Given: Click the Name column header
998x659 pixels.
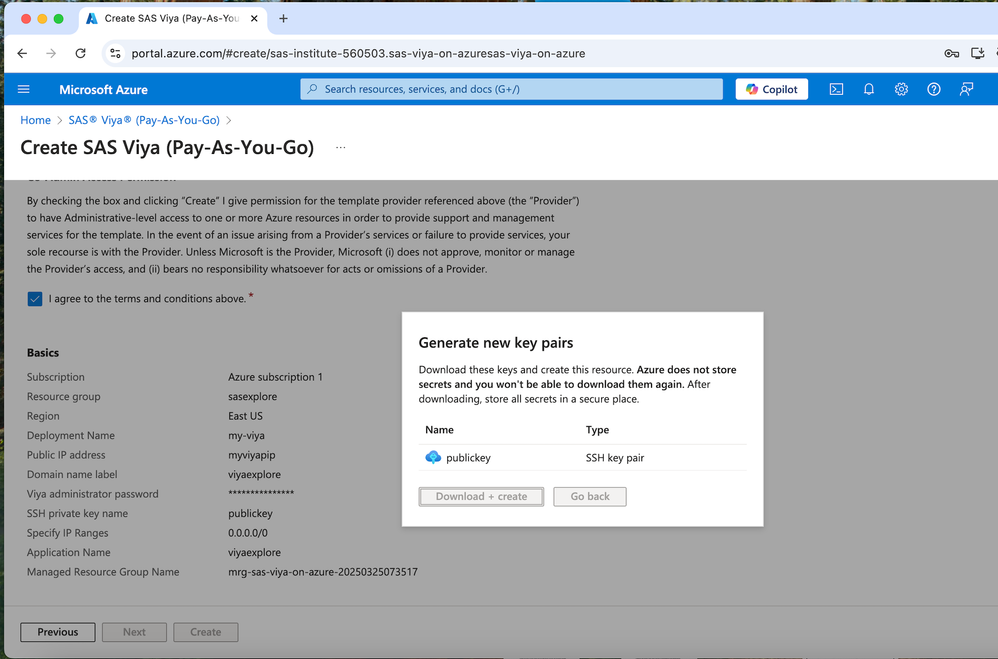Looking at the screenshot, I should coord(439,430).
